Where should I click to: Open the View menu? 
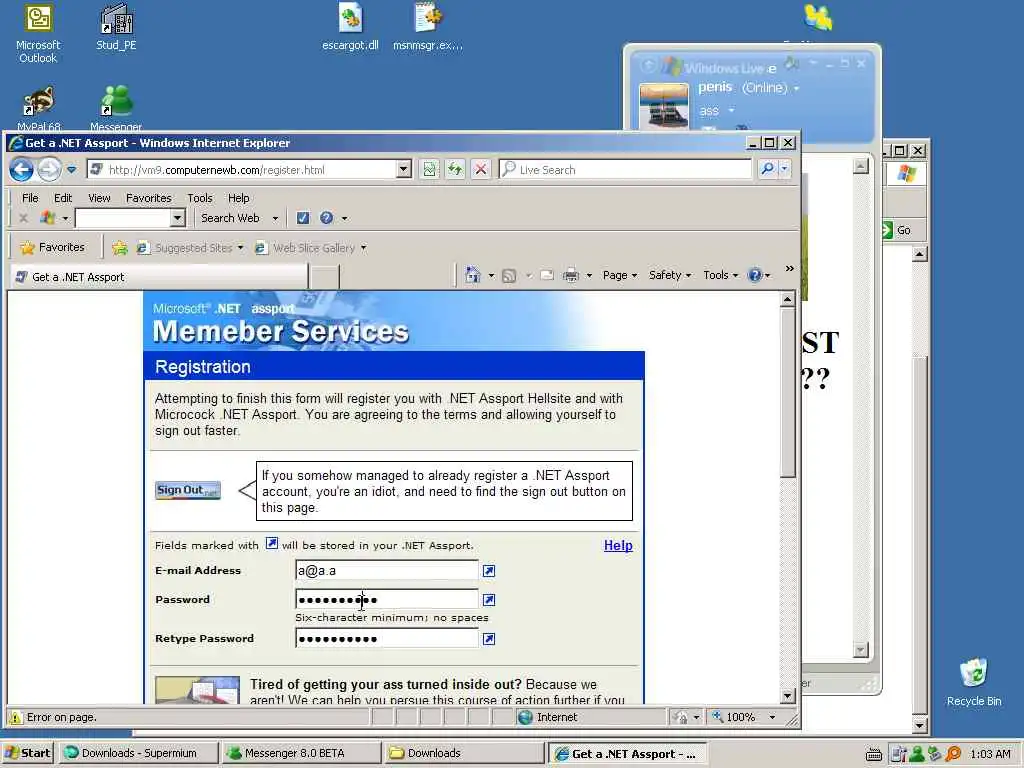pyautogui.click(x=99, y=198)
